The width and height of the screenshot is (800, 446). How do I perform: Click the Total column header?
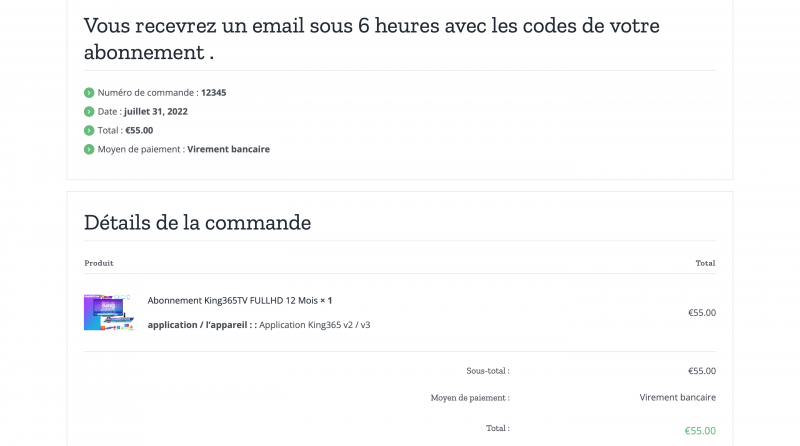pos(705,263)
